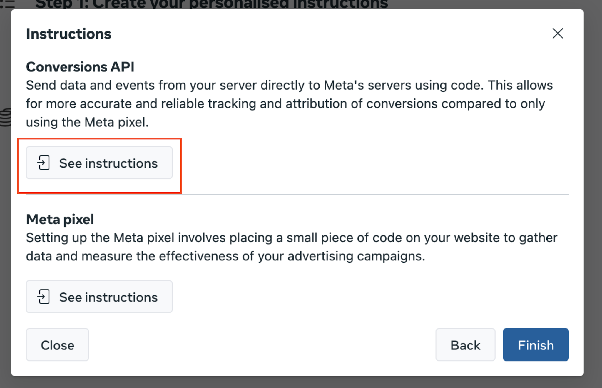Image resolution: width=602 pixels, height=388 pixels.
Task: Click the list icon beside the Step 1 heading
Action: [7, 4]
